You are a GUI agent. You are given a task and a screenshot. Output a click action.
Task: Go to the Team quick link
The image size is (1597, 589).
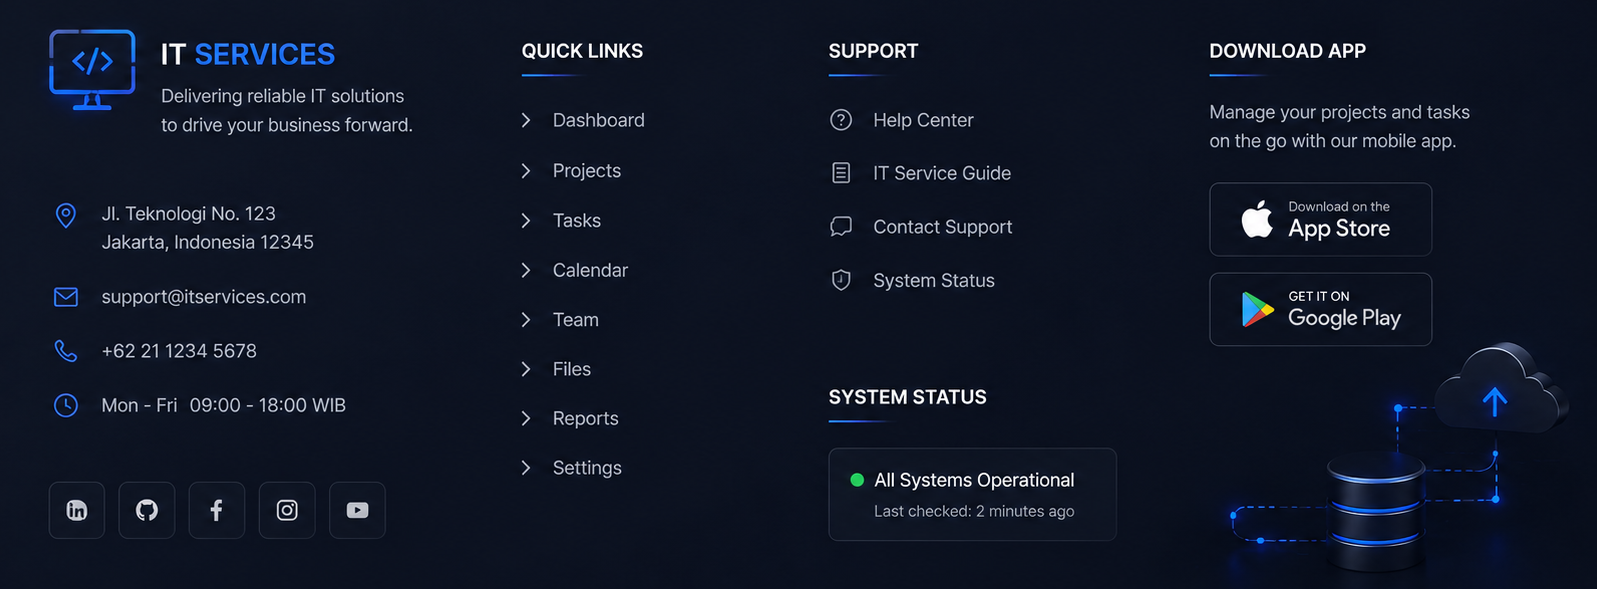[x=576, y=320]
